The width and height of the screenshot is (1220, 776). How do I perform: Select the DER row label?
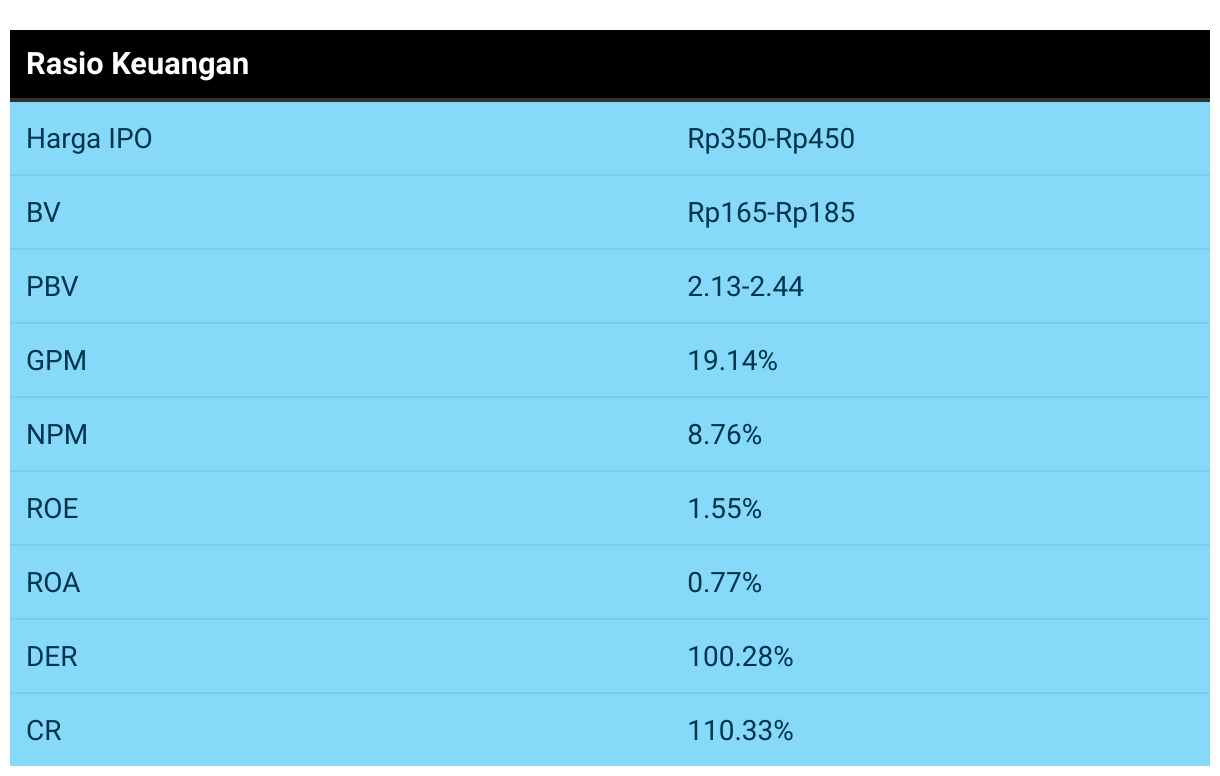point(51,657)
